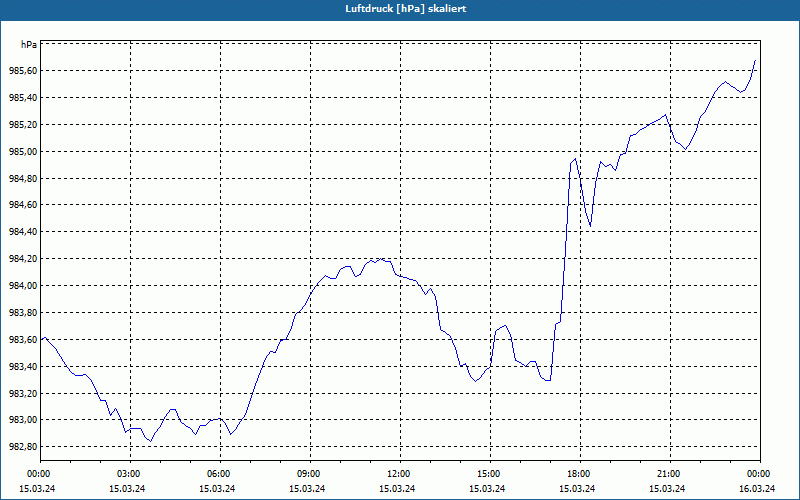
Task: Click the 00:00 label above 16.03.24
Action: click(x=760, y=474)
